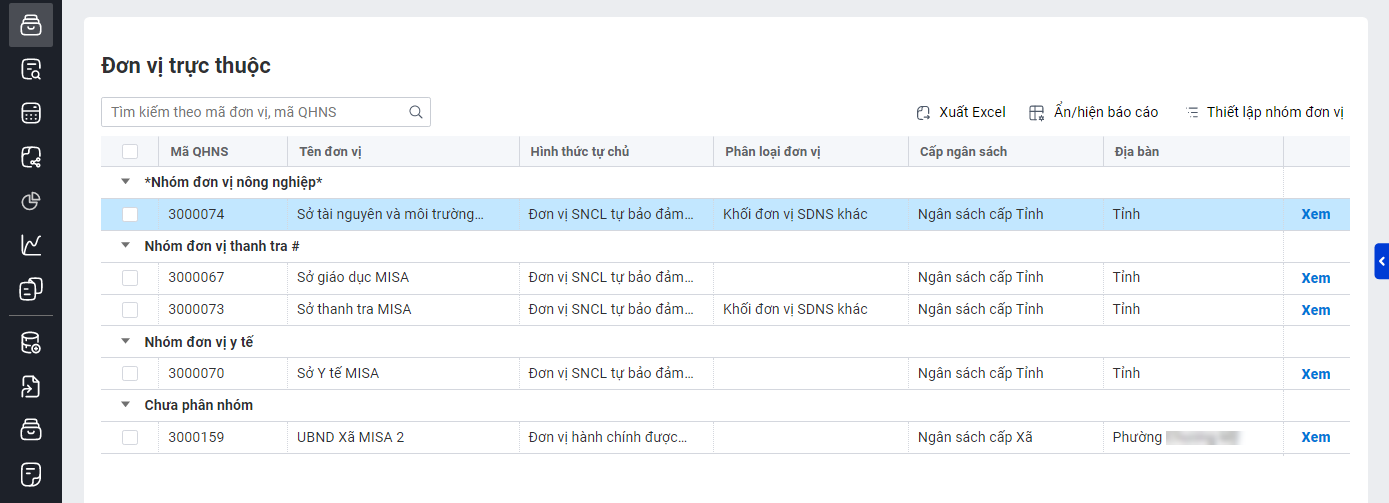Open the pie chart icon in sidebar
Viewport: 1389px width, 503px height.
click(31, 201)
